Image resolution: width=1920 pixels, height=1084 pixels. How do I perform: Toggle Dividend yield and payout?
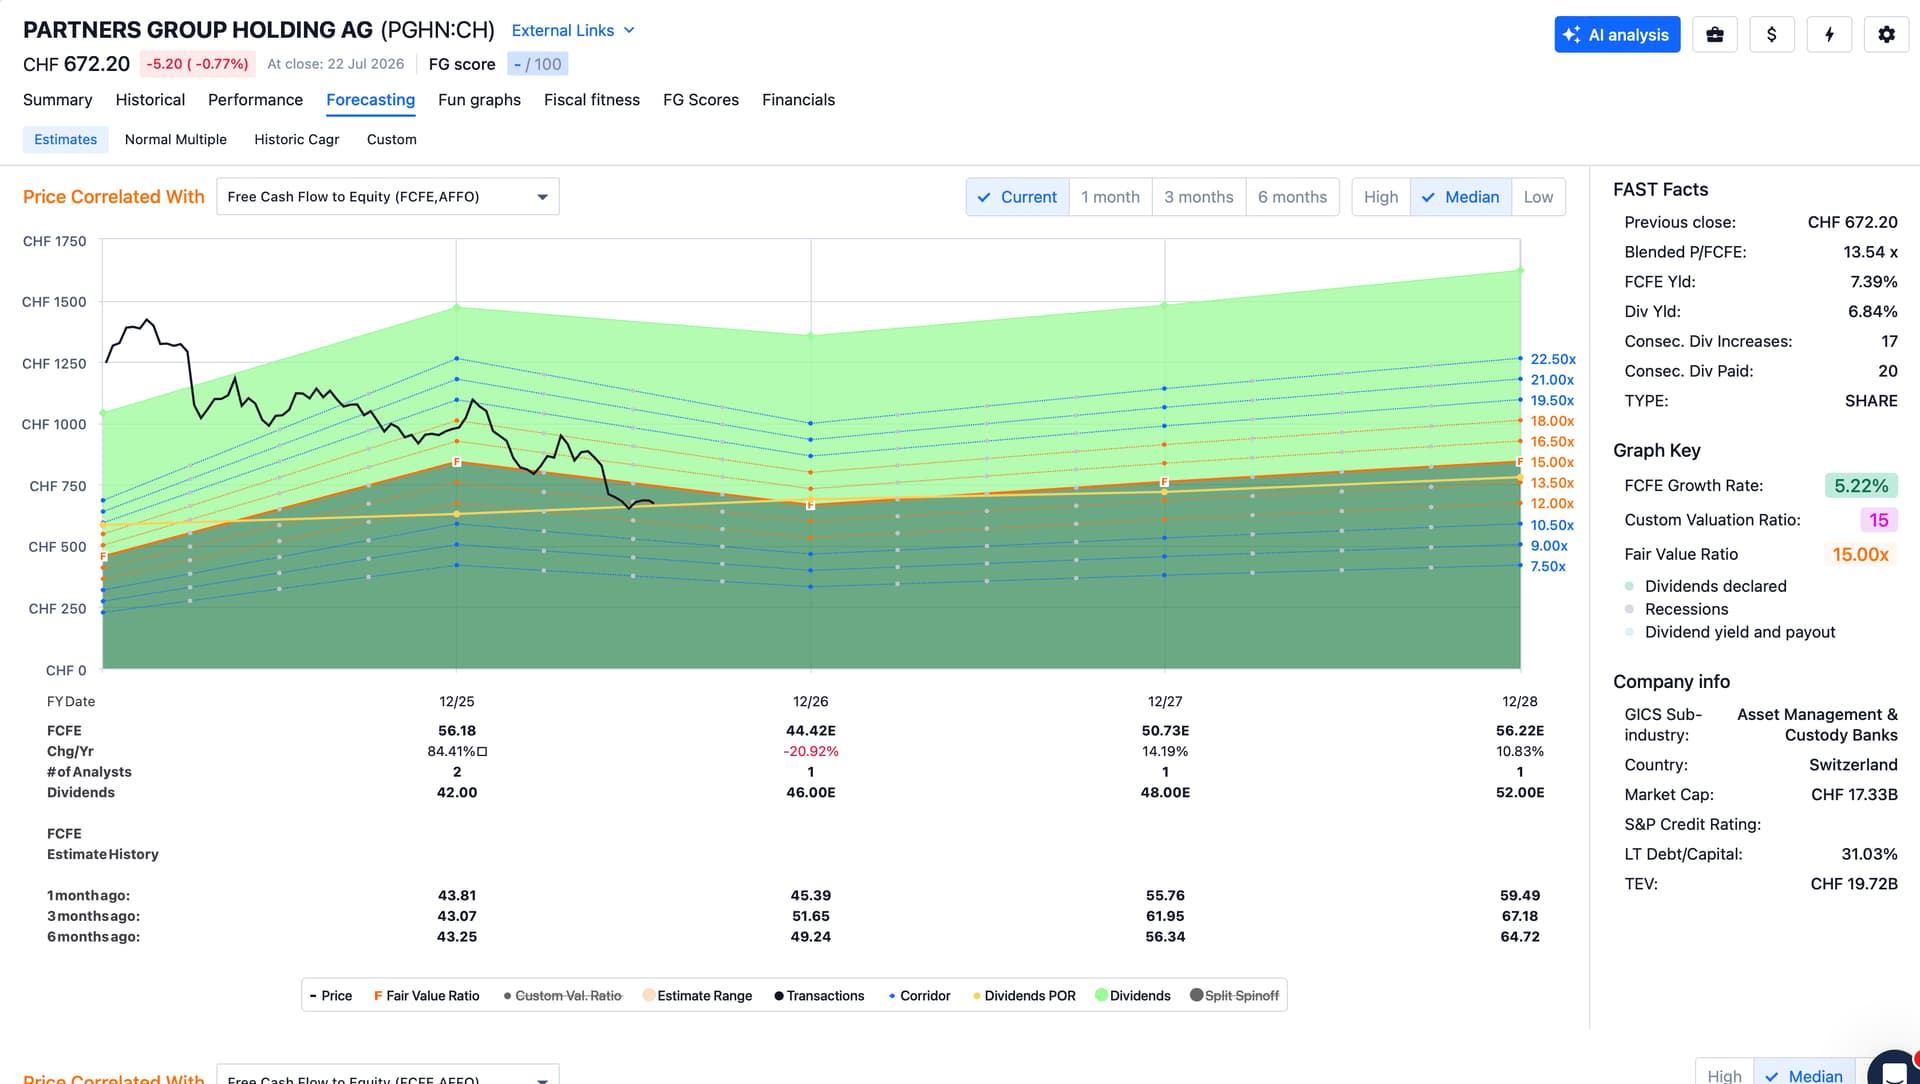1729,632
